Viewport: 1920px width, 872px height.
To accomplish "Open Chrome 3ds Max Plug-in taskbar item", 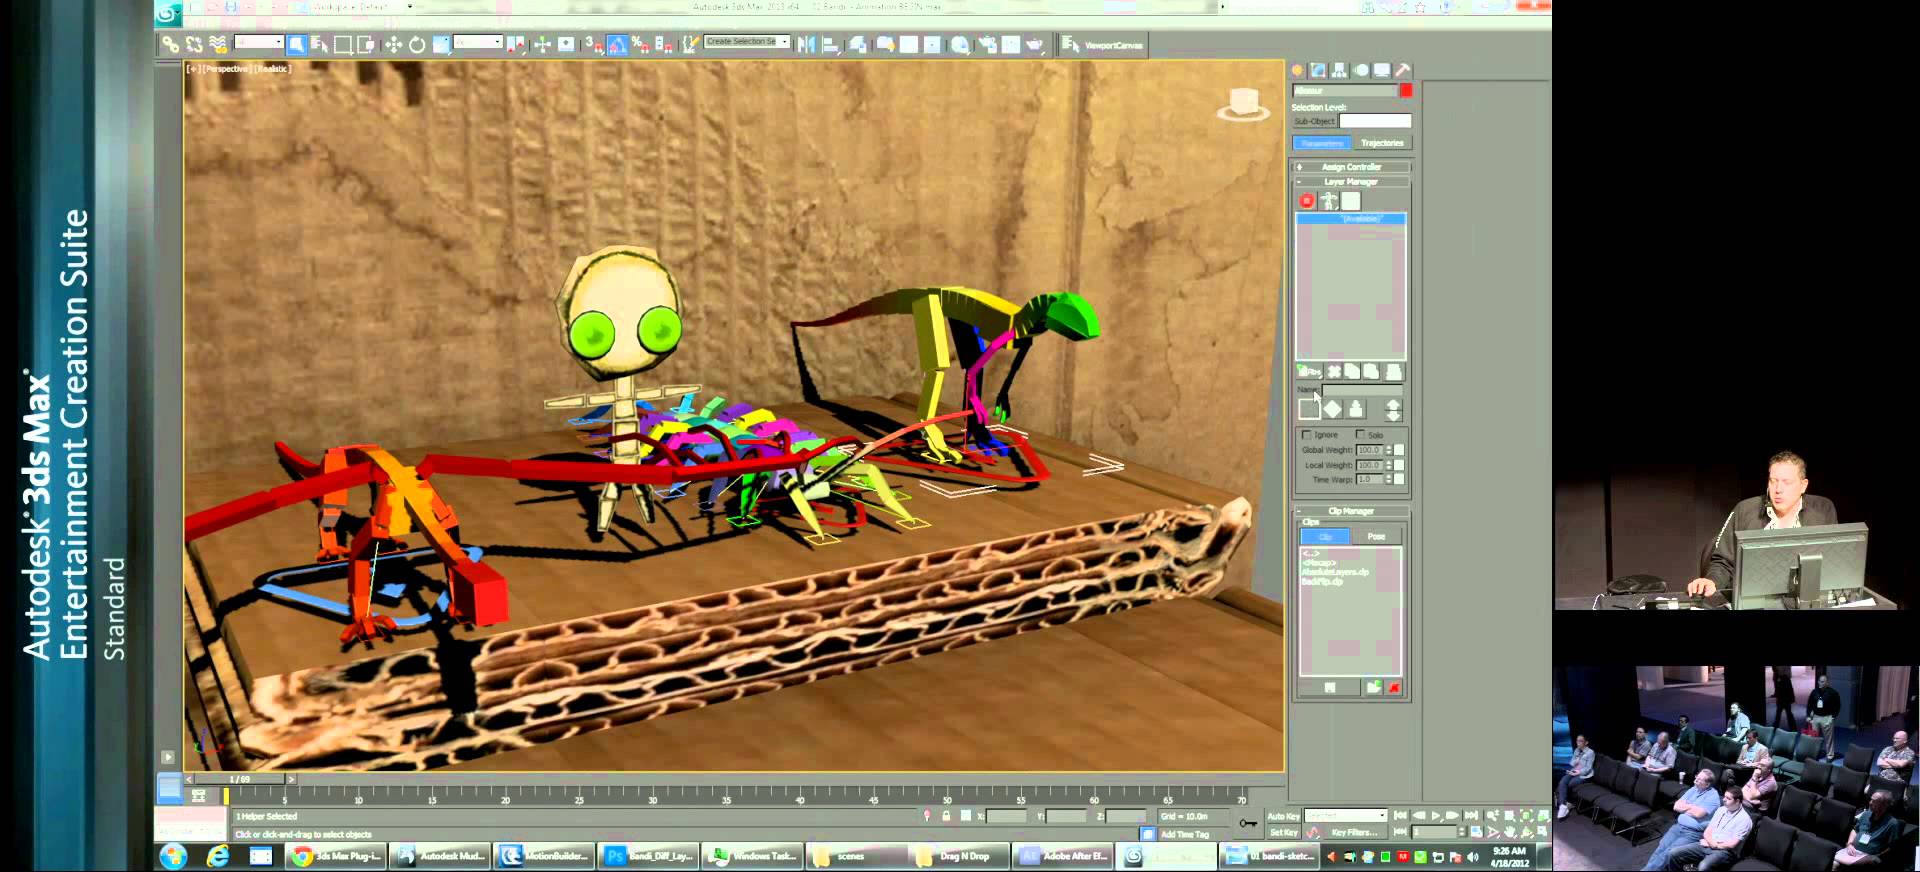I will [x=335, y=856].
